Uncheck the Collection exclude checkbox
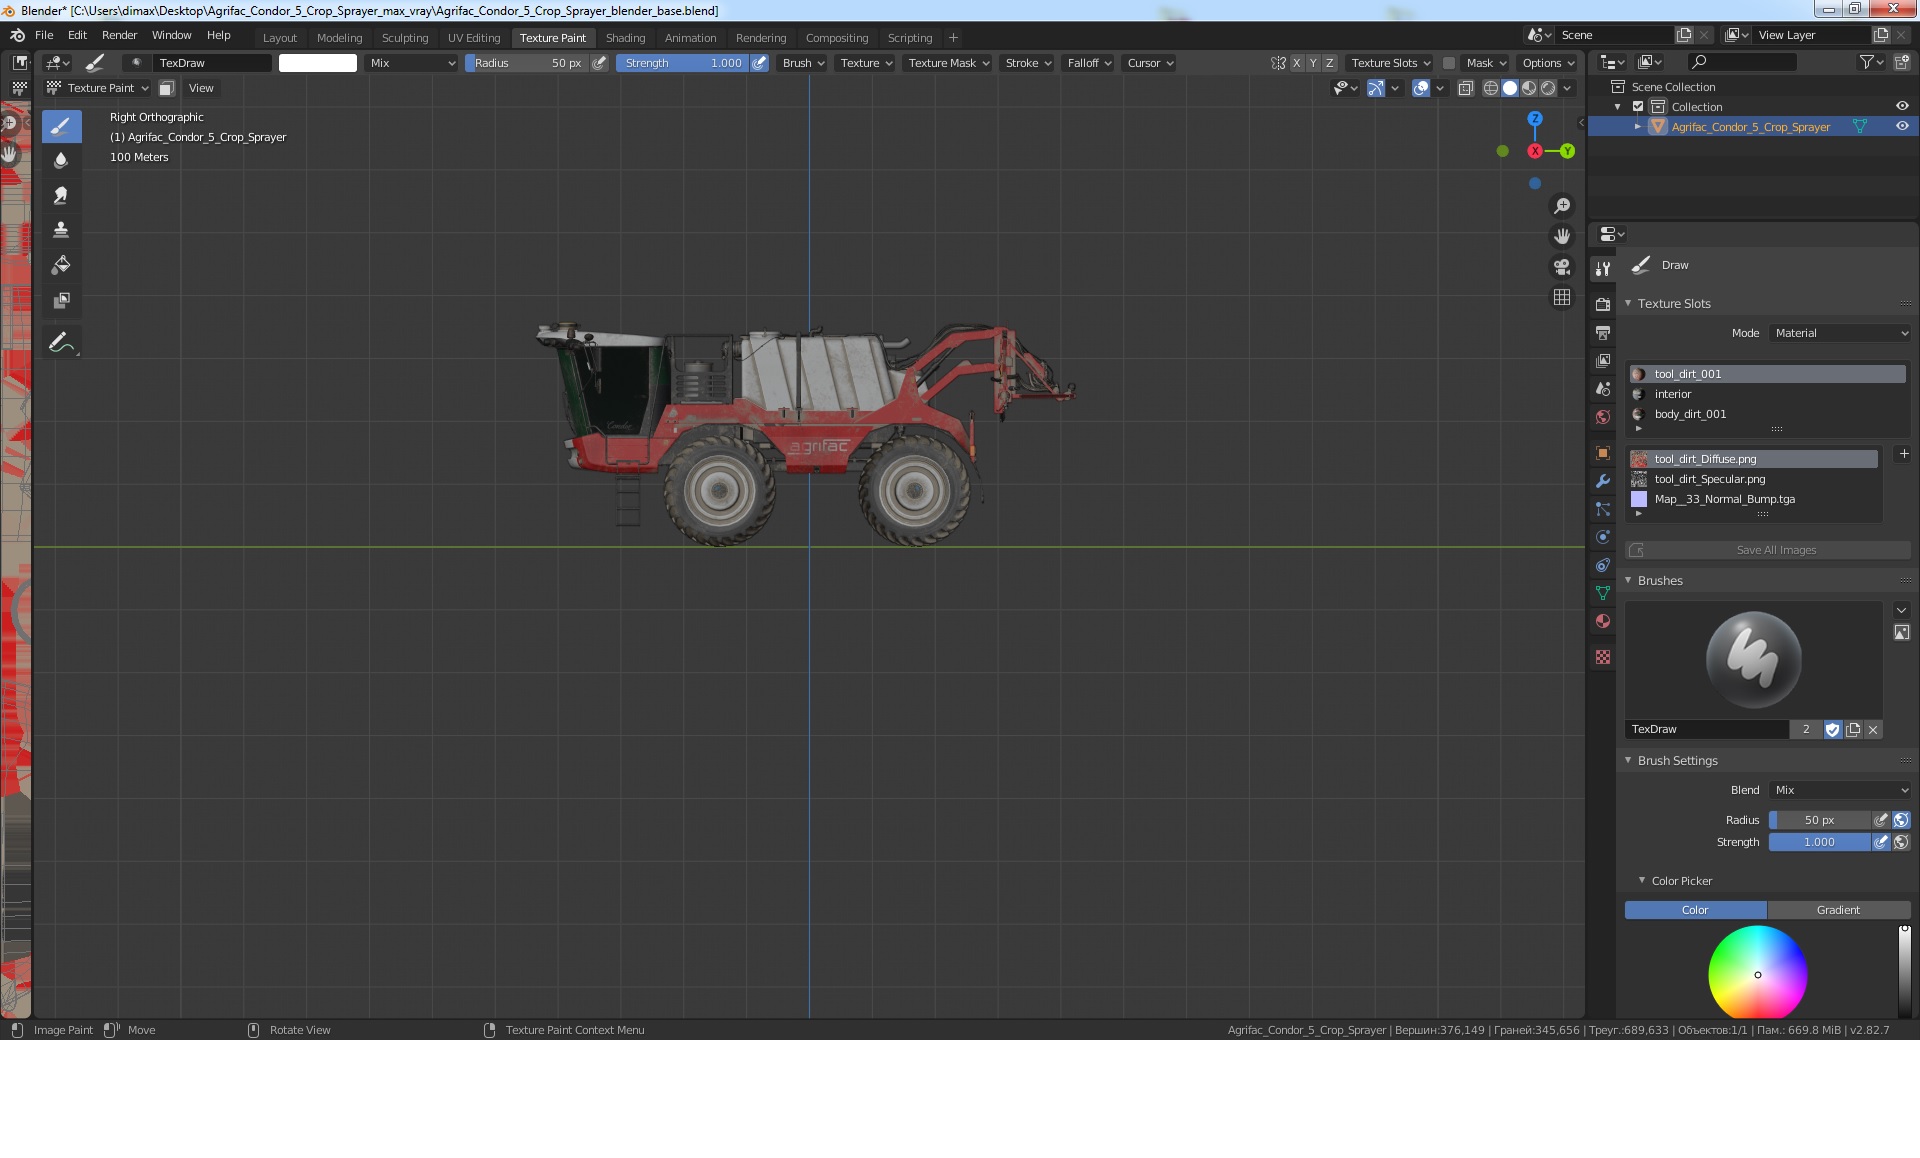The height and width of the screenshot is (1158, 1920). [1638, 107]
